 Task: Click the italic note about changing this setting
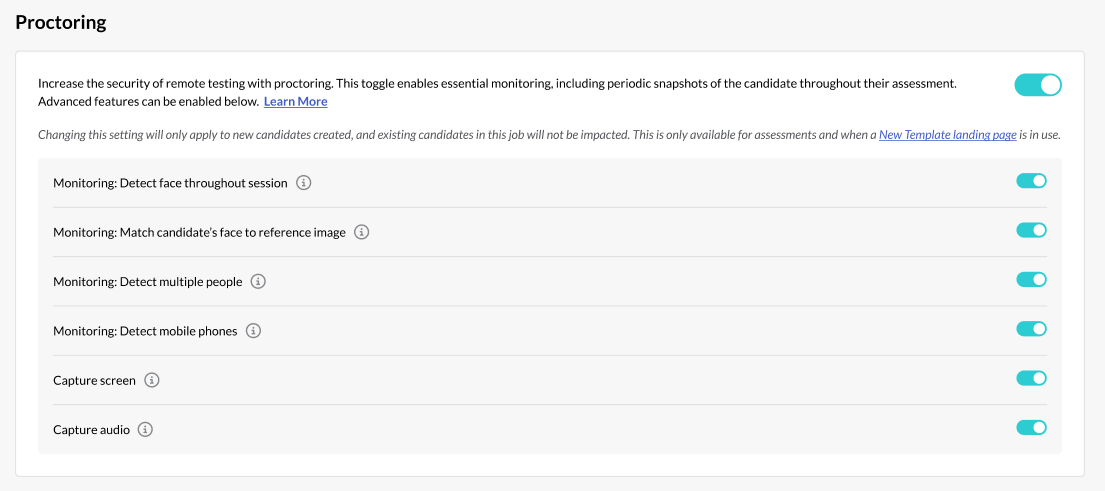(549, 135)
